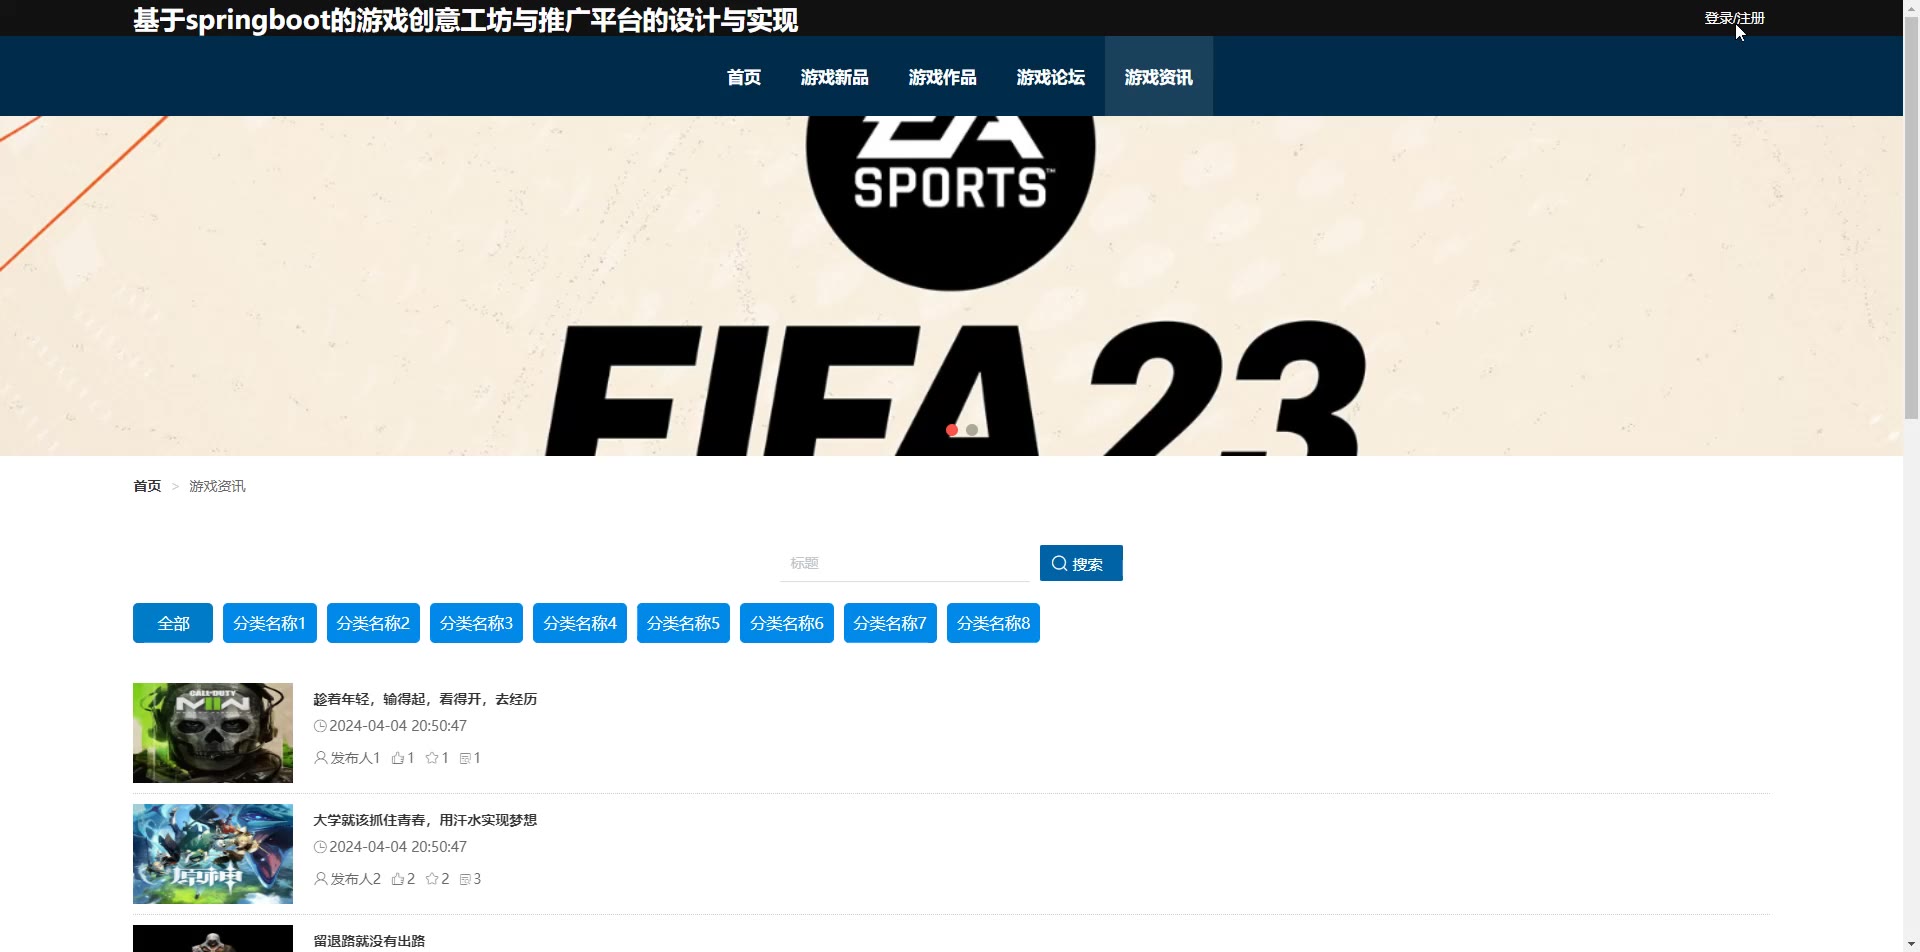Click the search magnifier icon

pos(1059,564)
